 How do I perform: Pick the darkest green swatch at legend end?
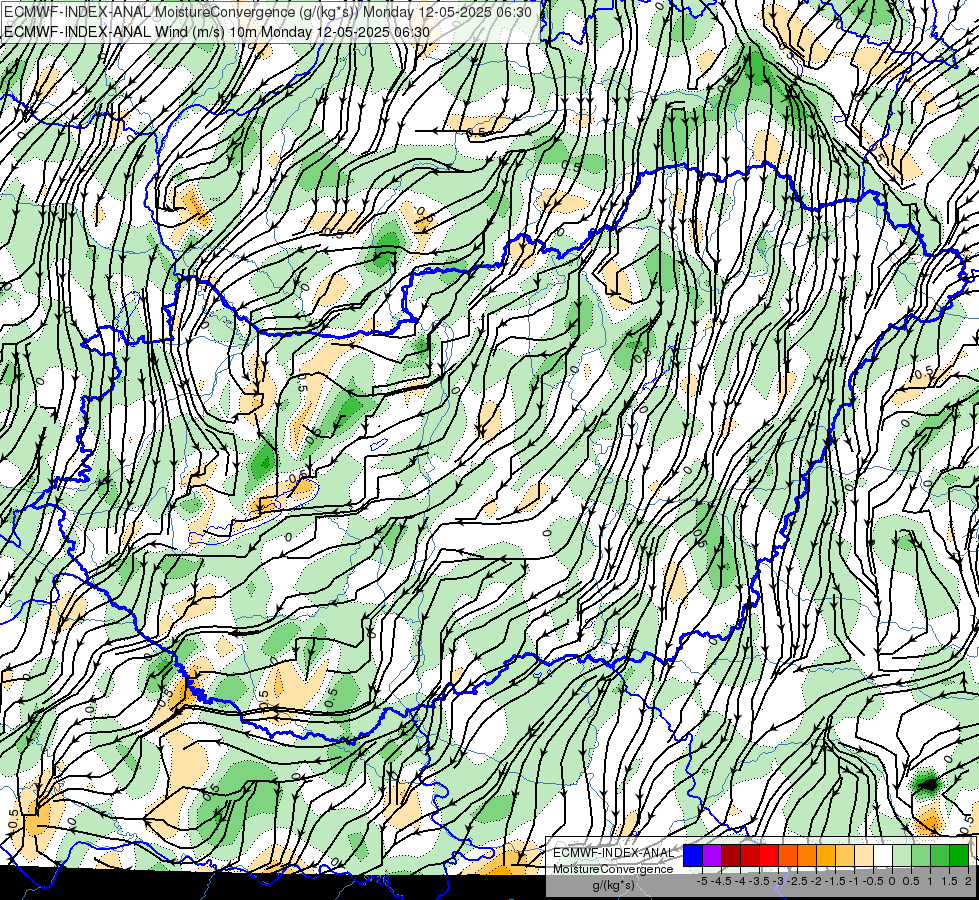959,856
